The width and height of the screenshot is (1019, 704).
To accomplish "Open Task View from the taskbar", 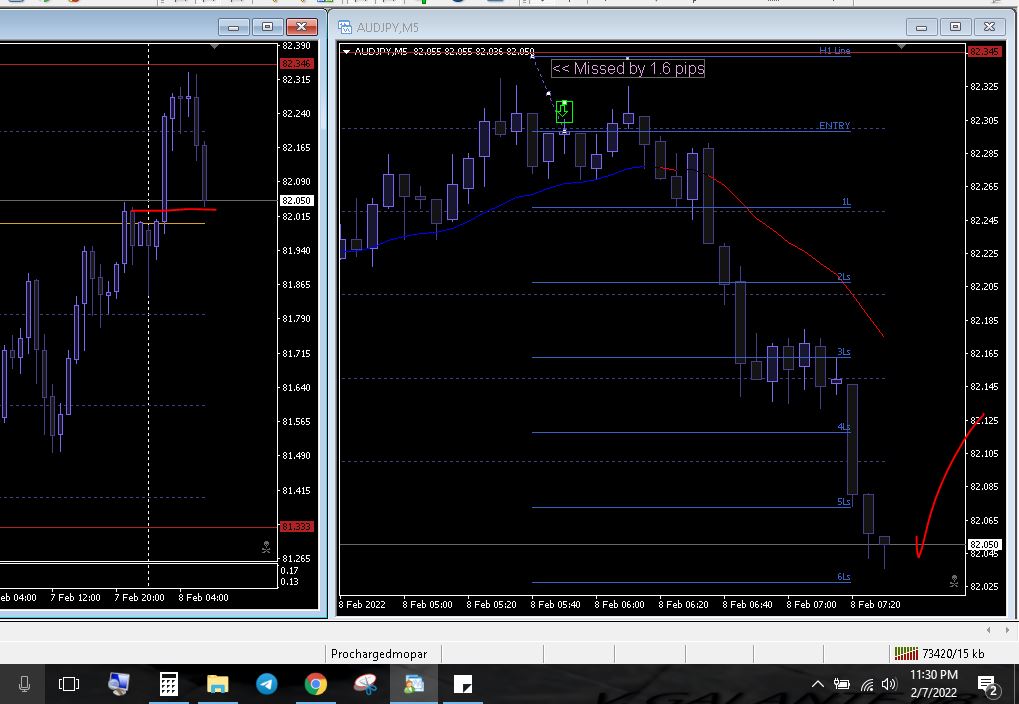I will coord(69,684).
